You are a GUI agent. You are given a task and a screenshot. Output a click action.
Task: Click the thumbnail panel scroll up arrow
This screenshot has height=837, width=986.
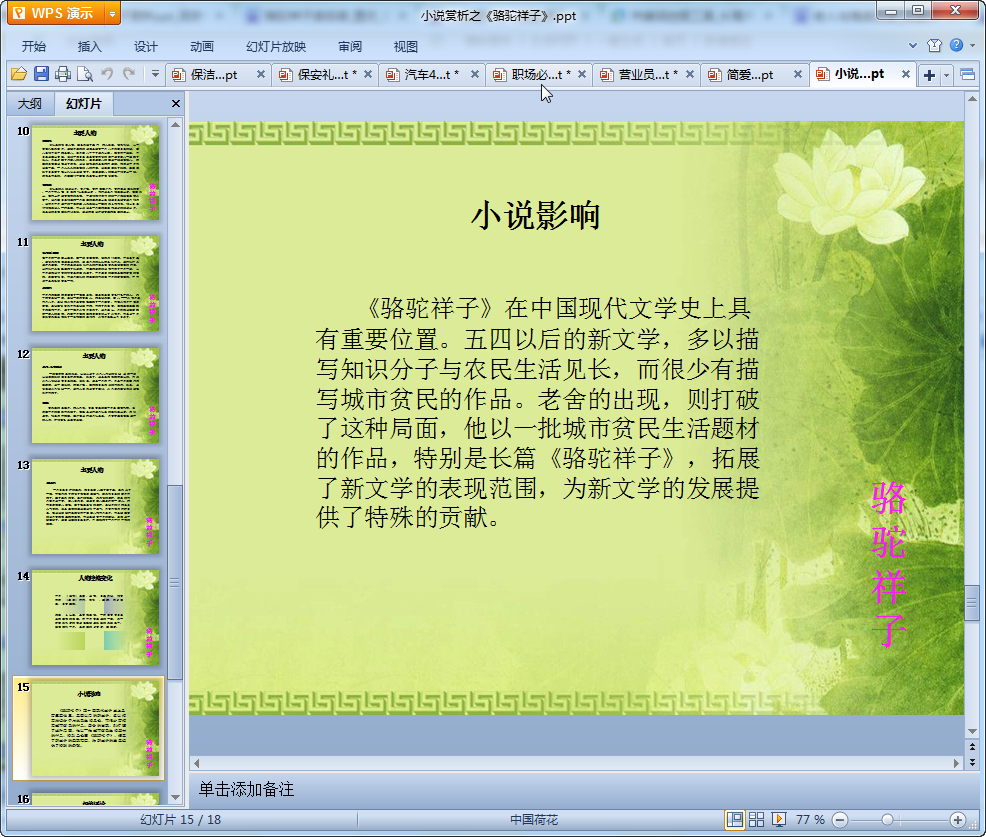(175, 125)
